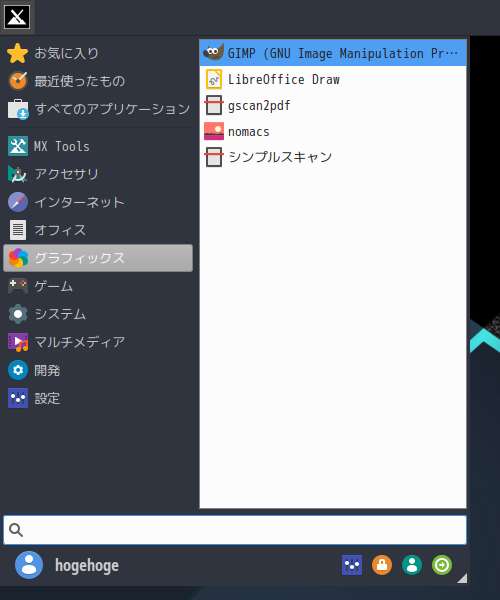The height and width of the screenshot is (600, 500).
Task: Click the LibreOffice Draw icon
Action: click(213, 79)
